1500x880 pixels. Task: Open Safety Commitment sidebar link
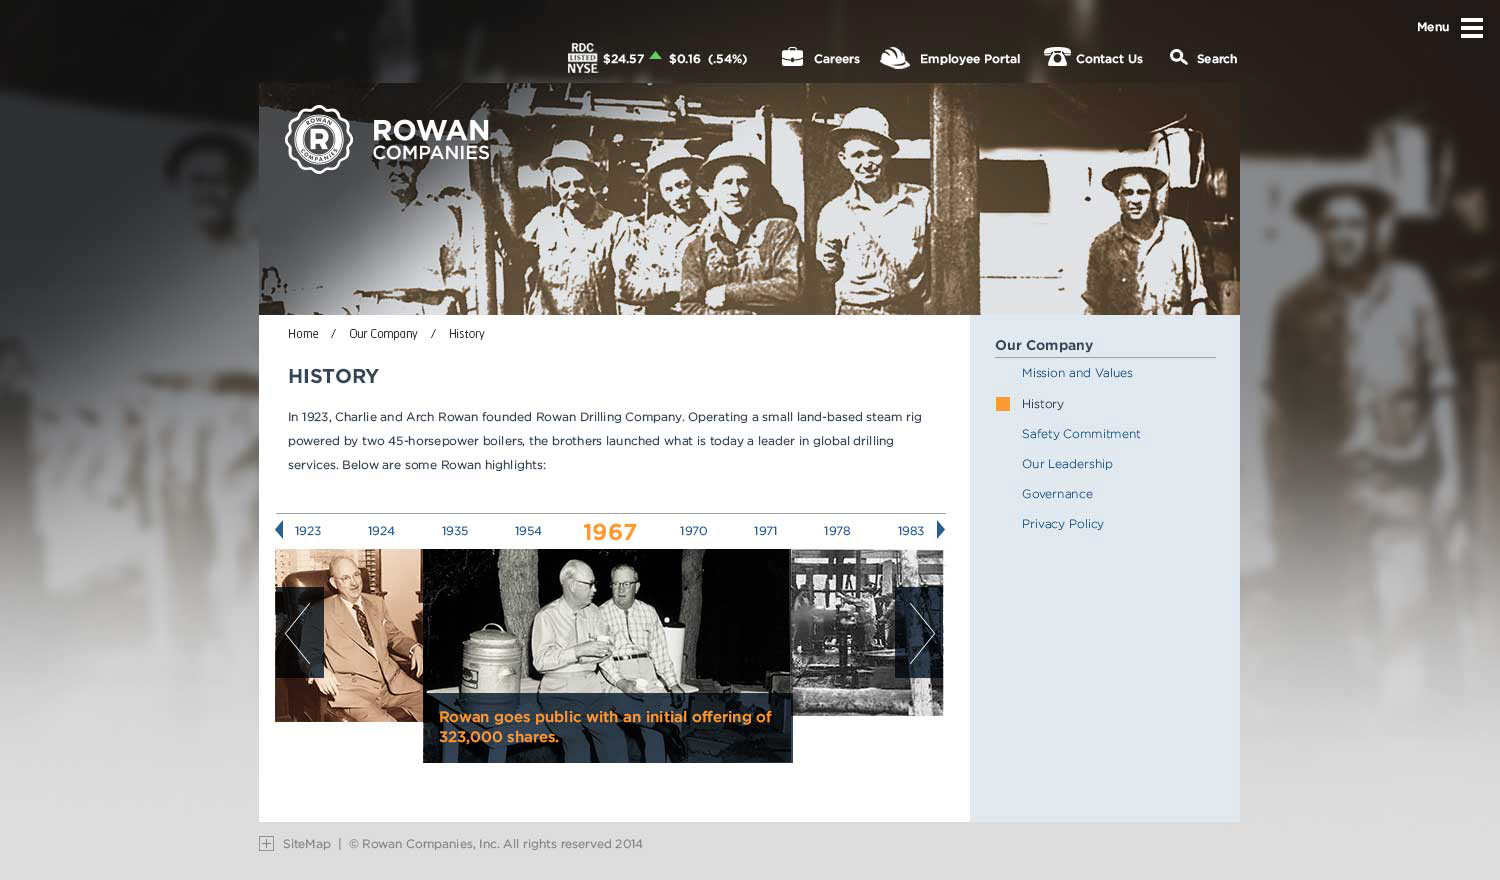(1081, 434)
